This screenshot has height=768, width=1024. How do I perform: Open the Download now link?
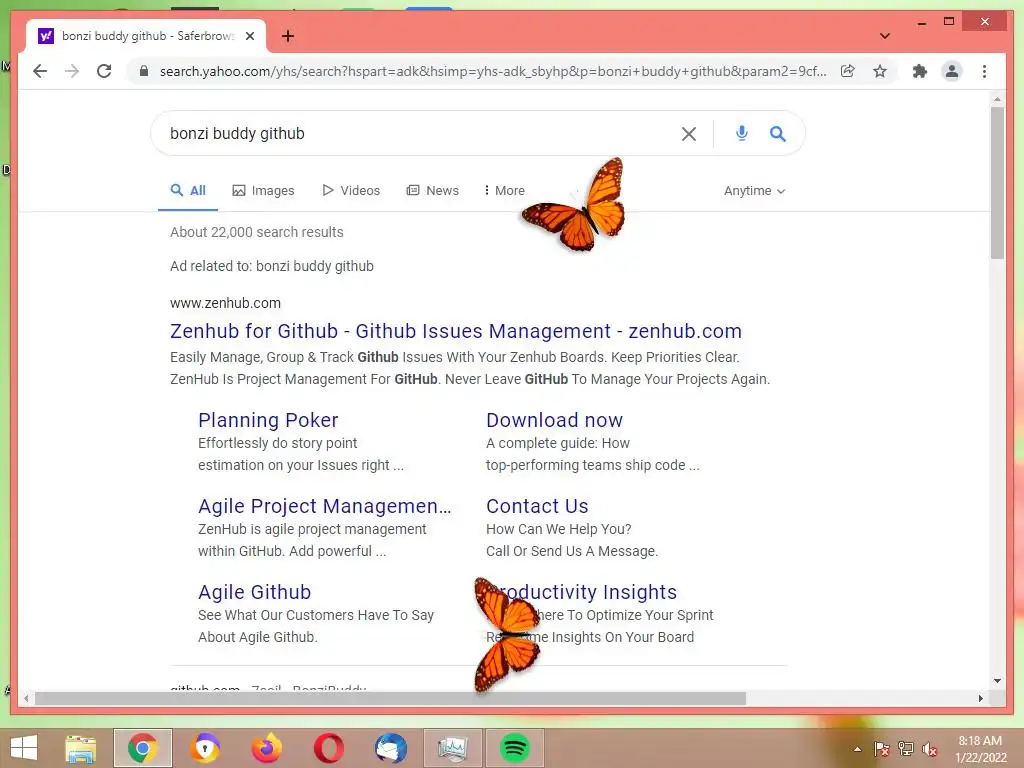(x=554, y=420)
